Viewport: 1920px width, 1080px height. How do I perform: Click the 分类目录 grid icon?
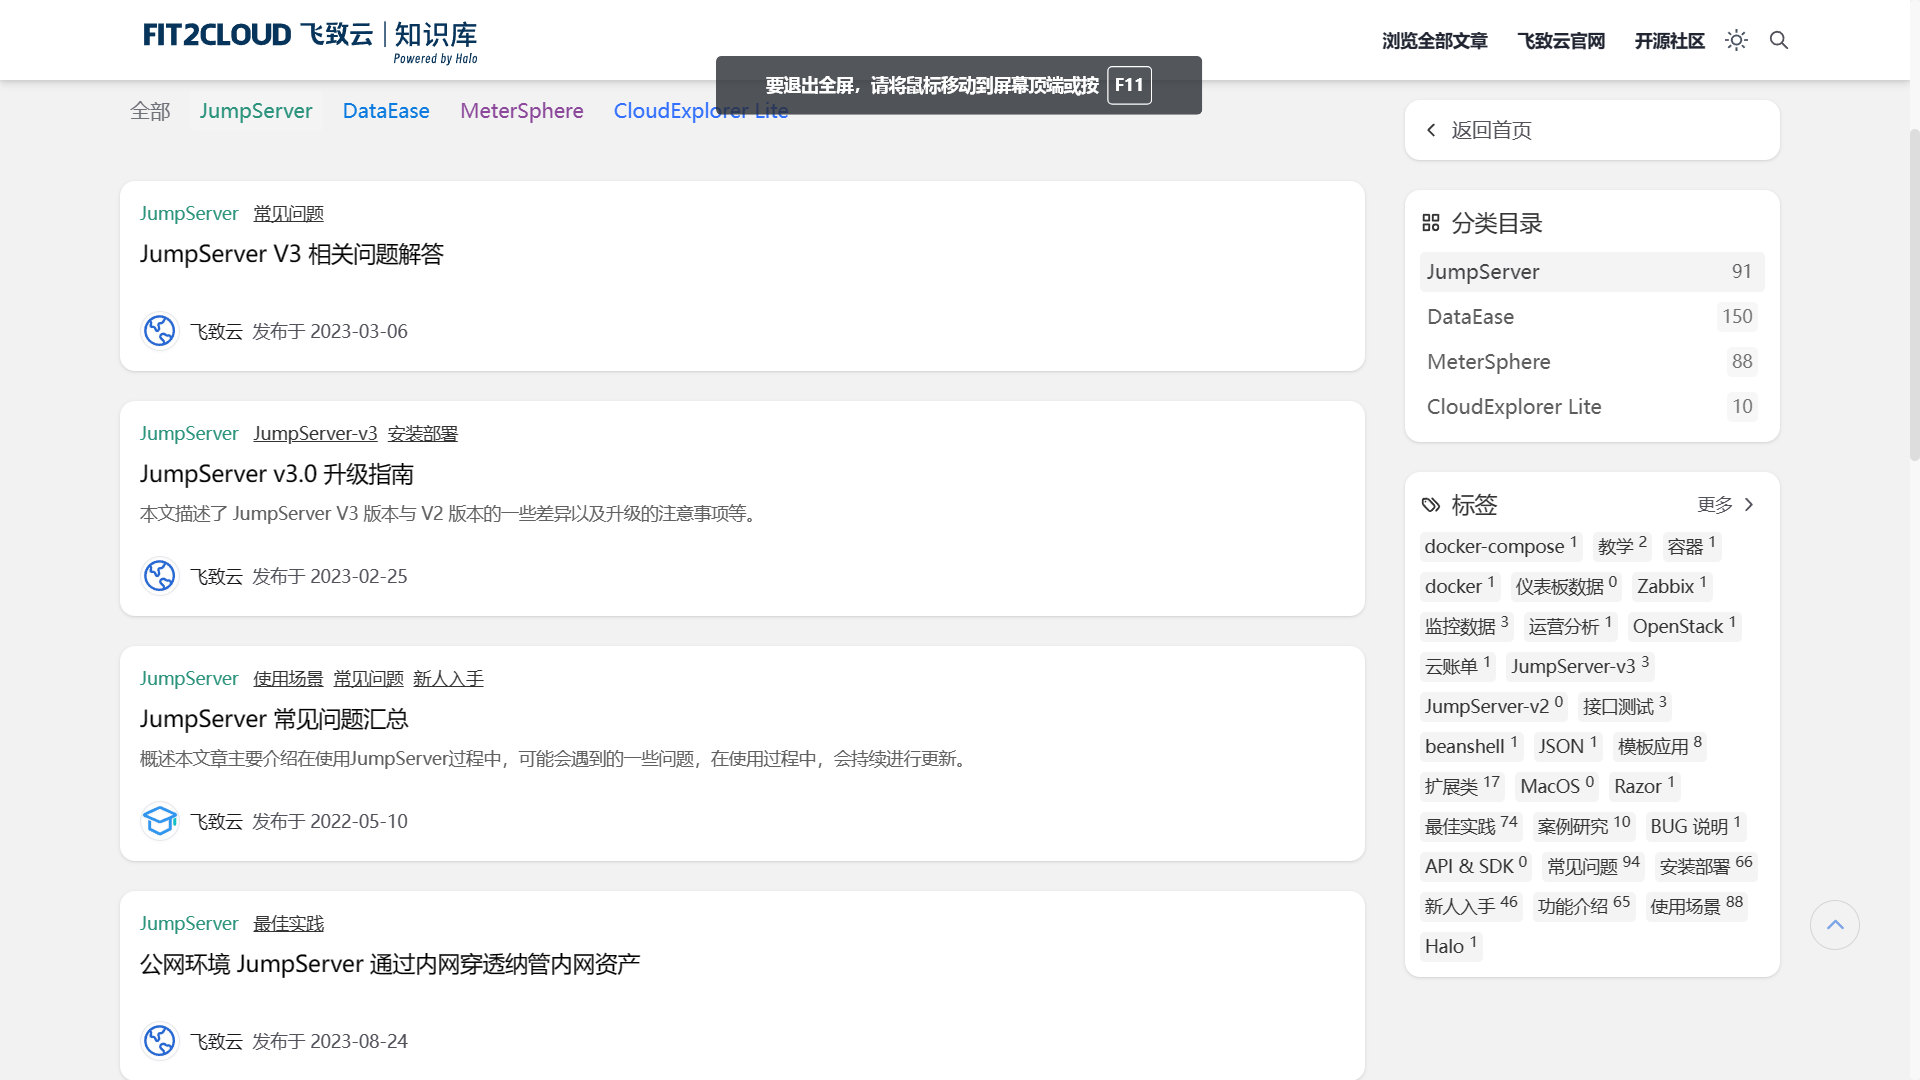tap(1431, 222)
